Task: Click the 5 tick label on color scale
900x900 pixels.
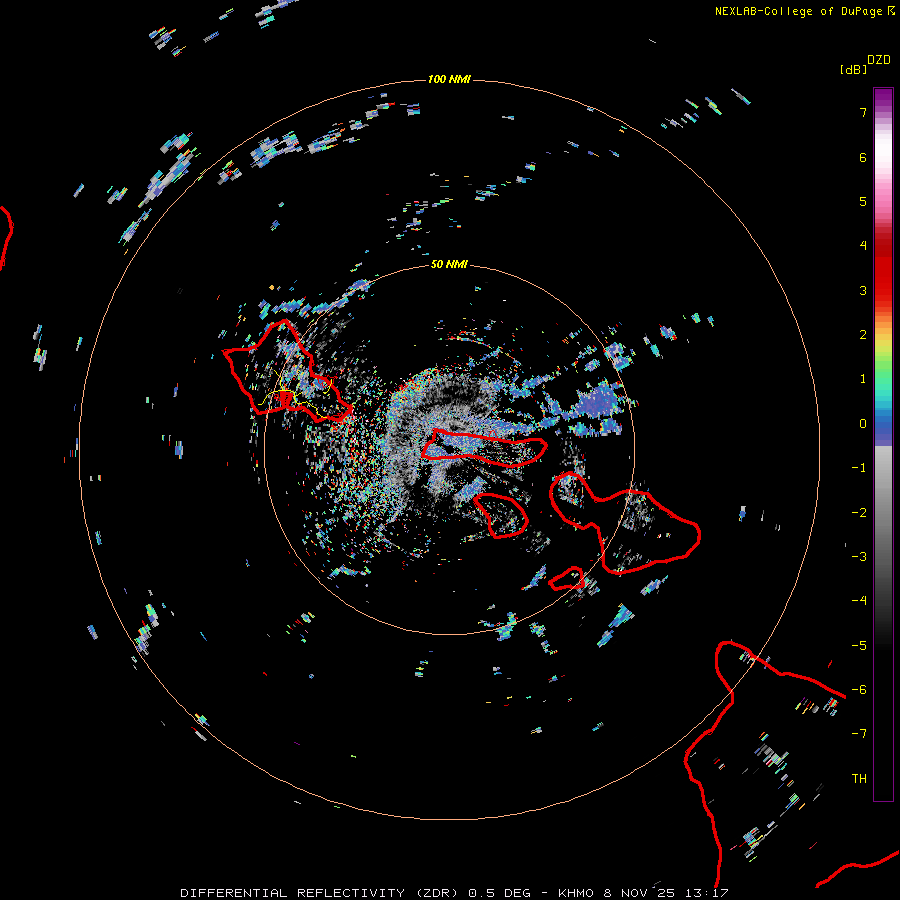Action: point(863,201)
